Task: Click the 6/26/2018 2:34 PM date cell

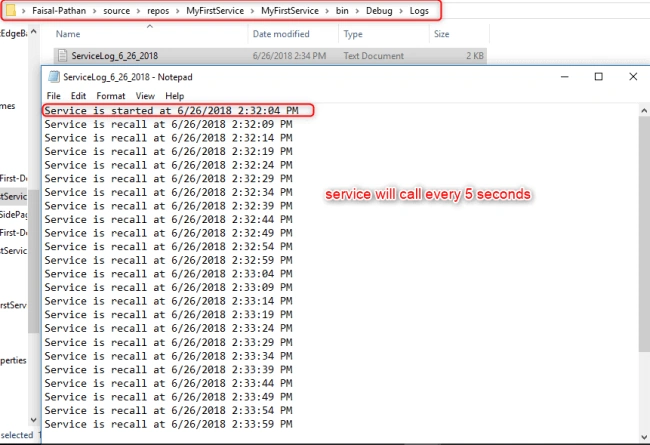Action: point(289,56)
